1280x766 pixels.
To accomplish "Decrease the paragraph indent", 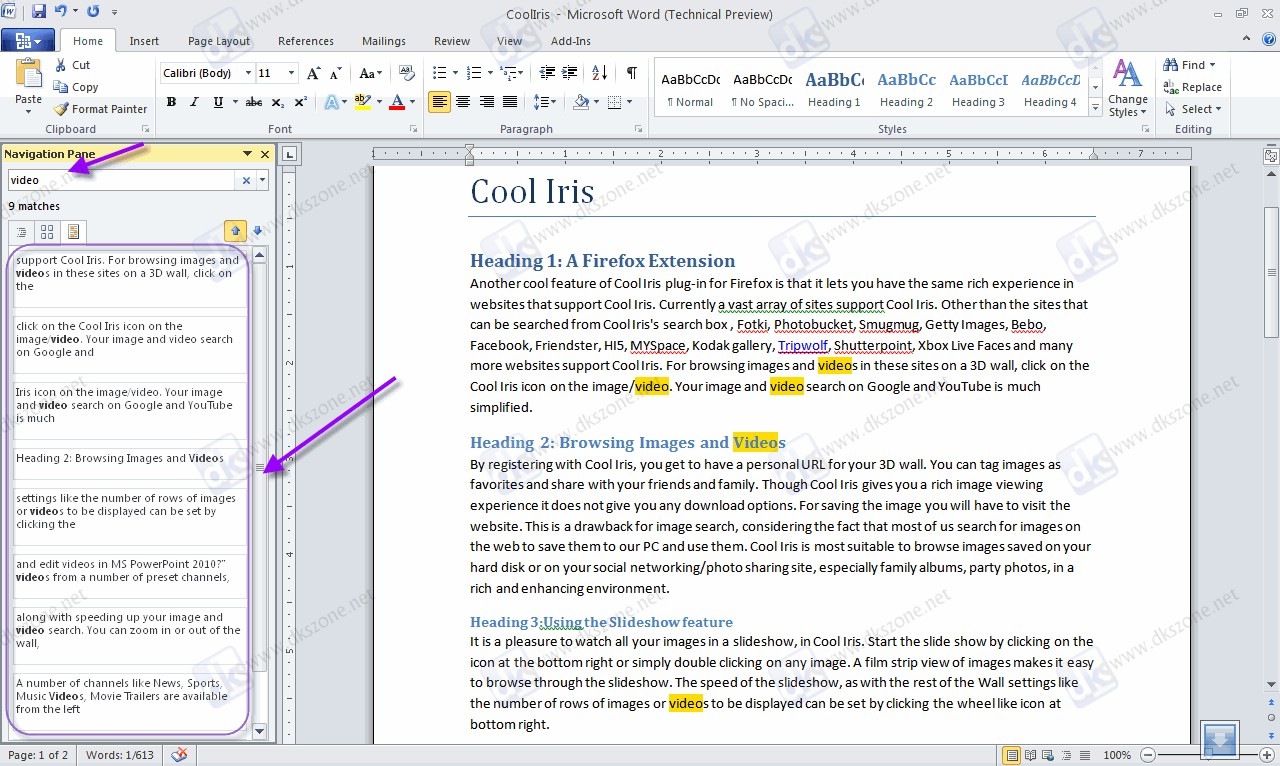I will coord(547,73).
